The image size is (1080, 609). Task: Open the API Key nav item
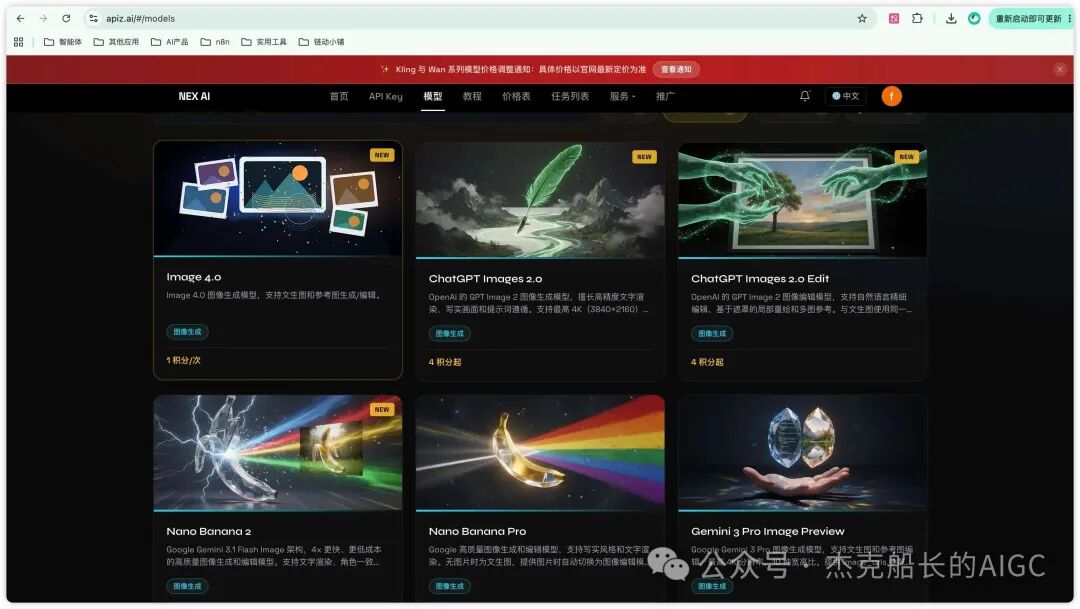386,96
